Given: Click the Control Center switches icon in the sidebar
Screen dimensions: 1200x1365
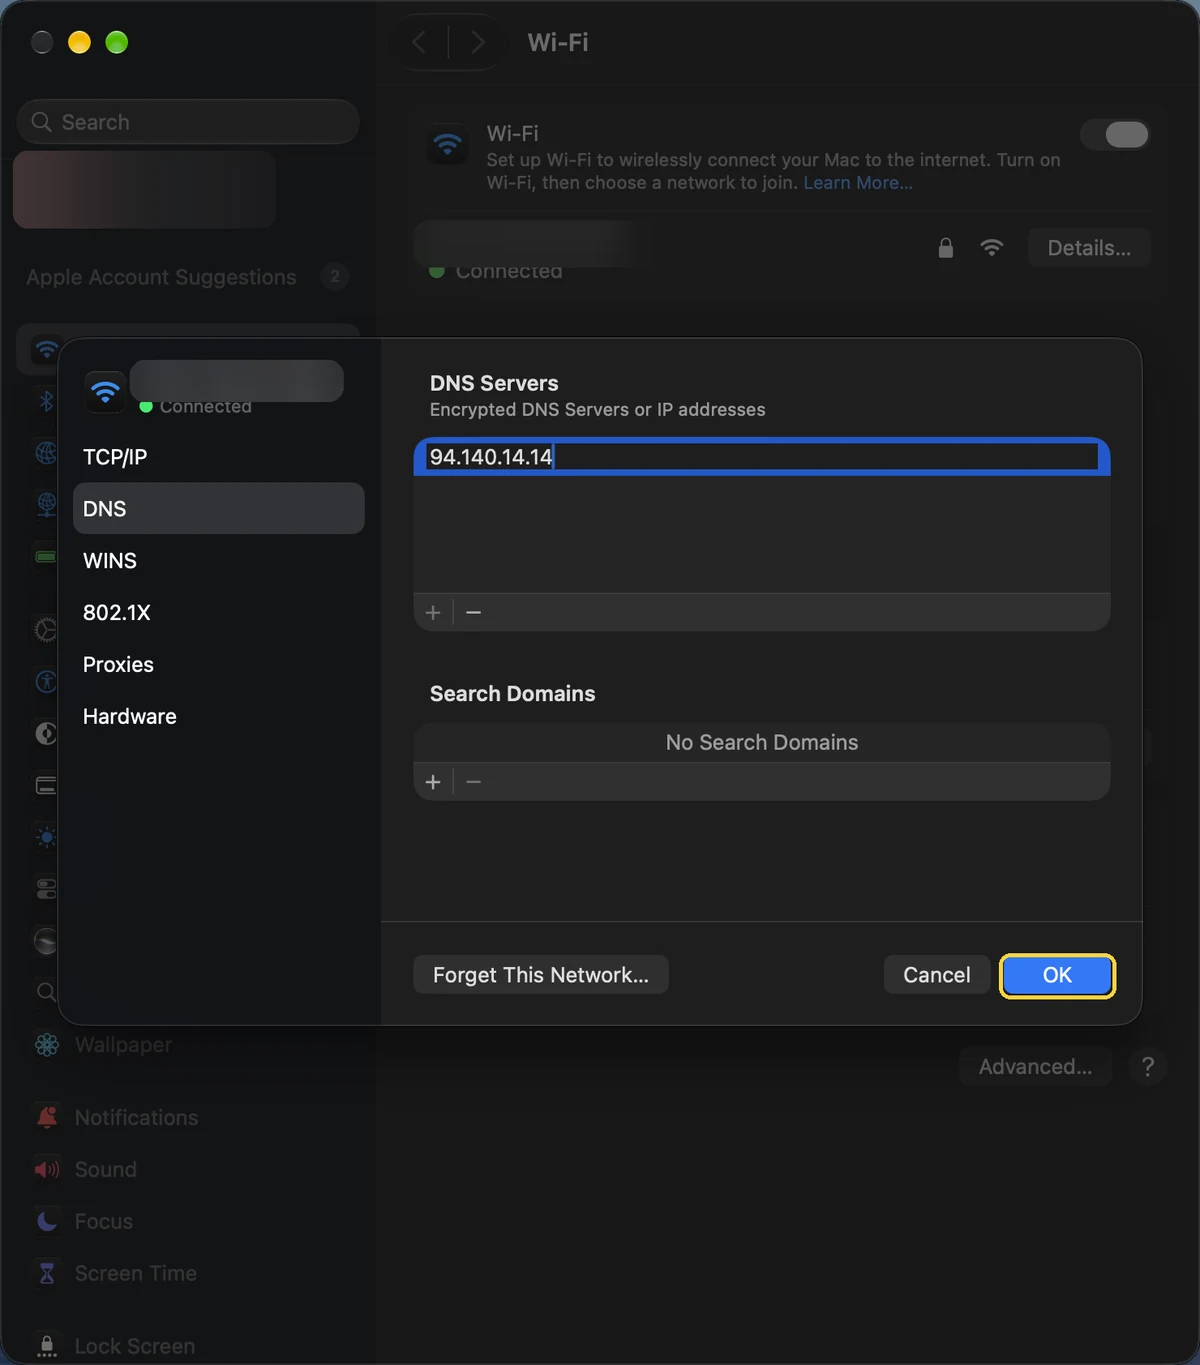Looking at the screenshot, I should tap(46, 889).
